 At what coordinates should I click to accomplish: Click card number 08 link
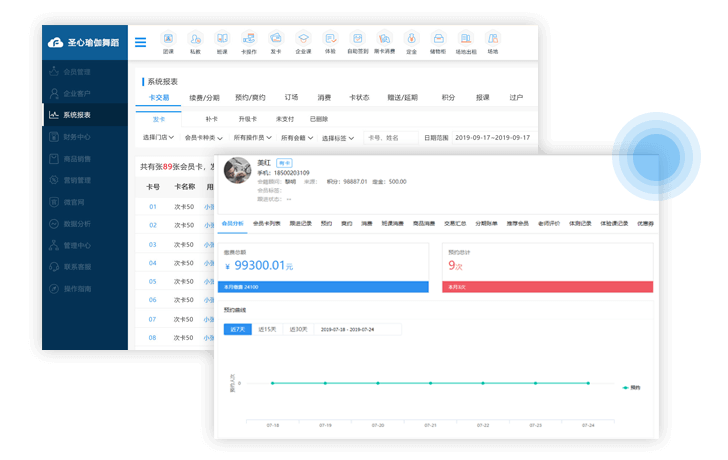click(153, 337)
